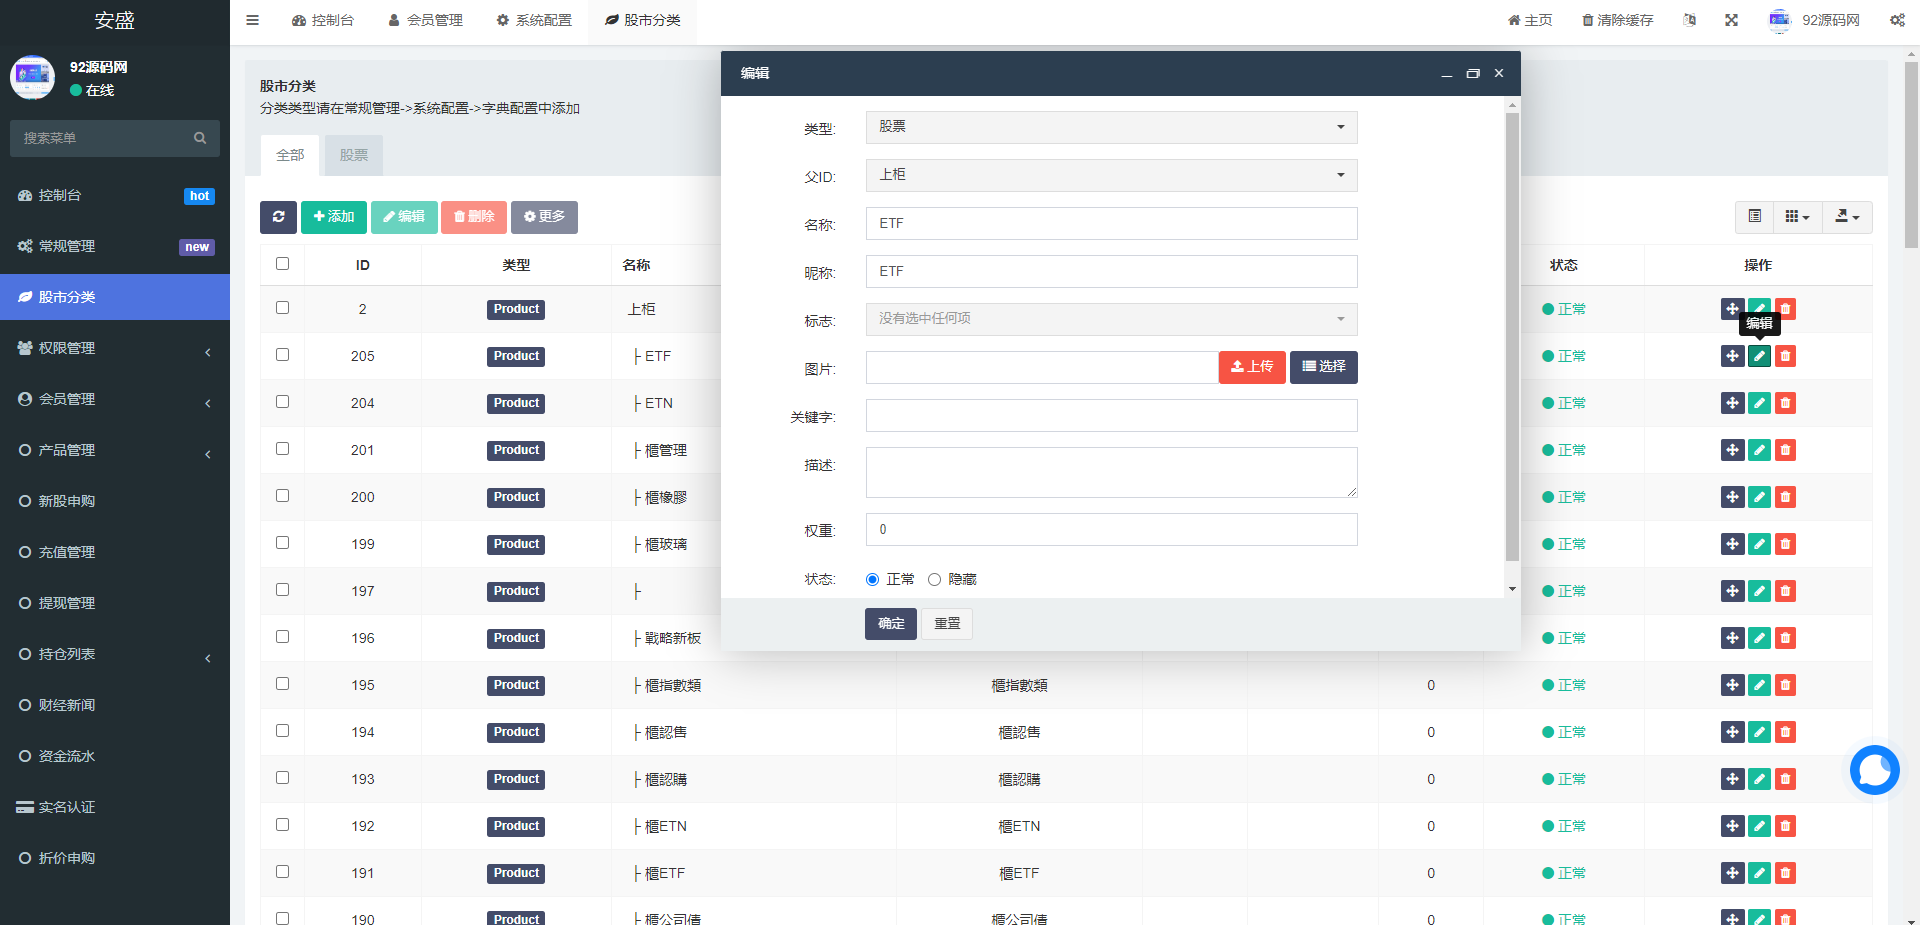Click the 关键字 input field
The width and height of the screenshot is (1920, 925).
[x=1111, y=416]
